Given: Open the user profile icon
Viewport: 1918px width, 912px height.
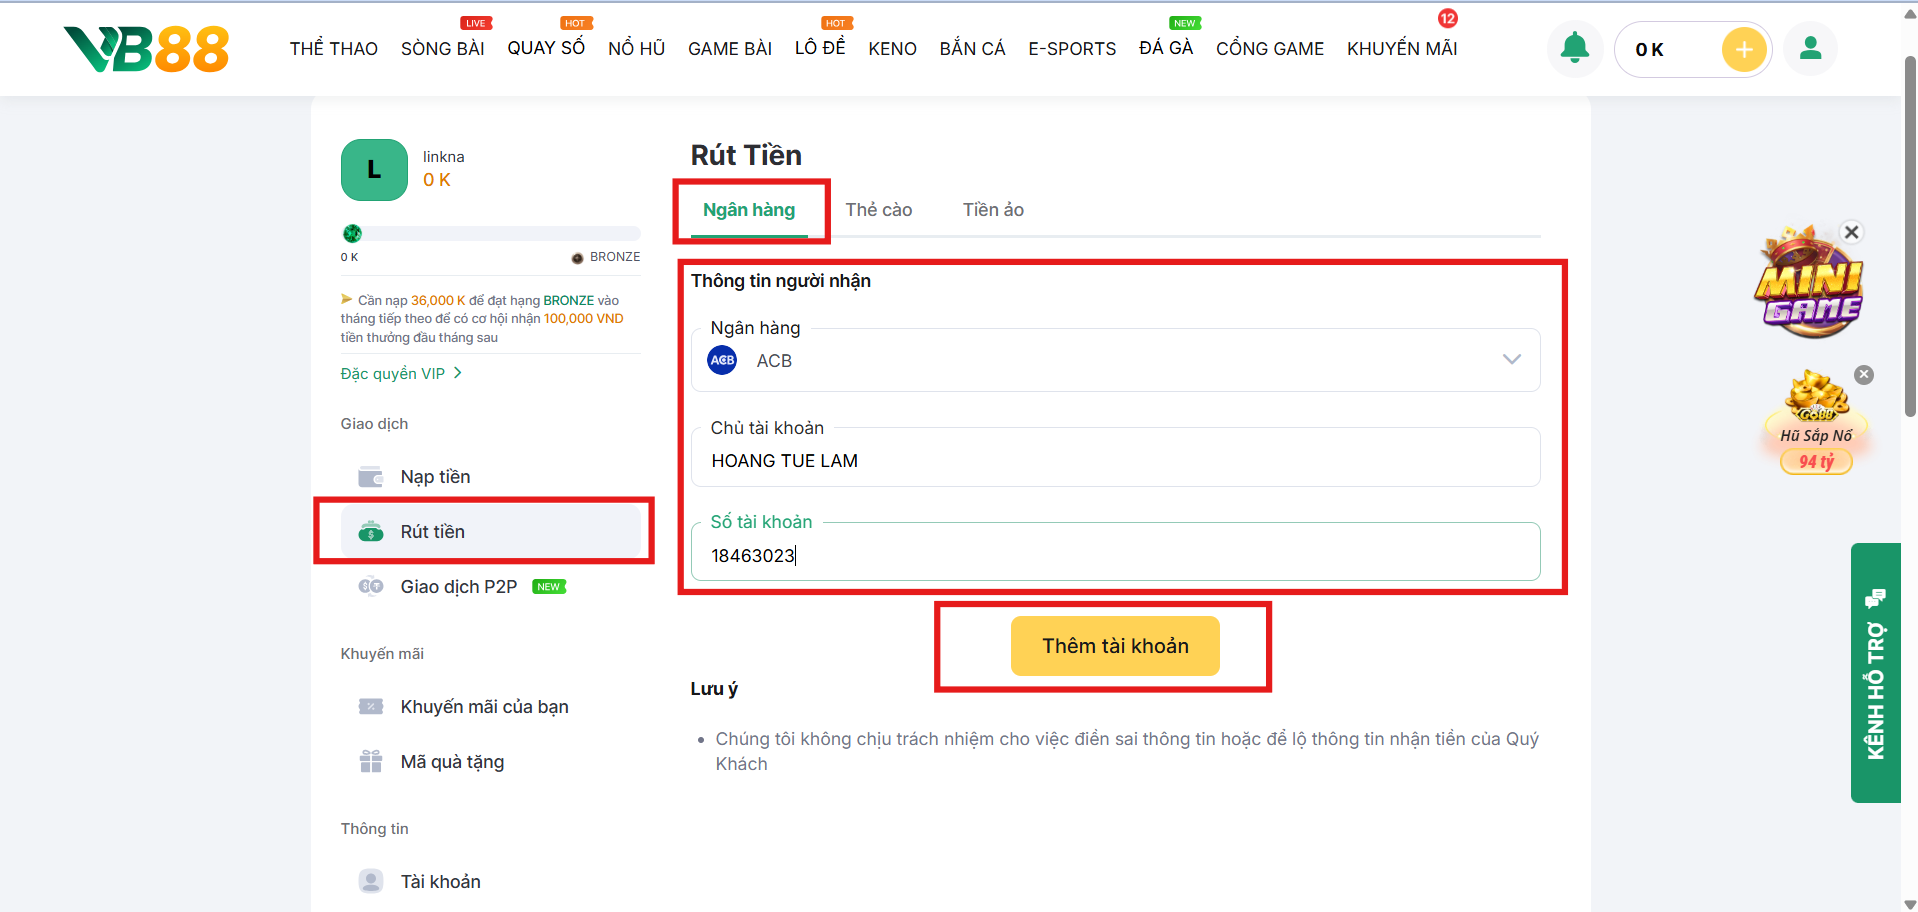Looking at the screenshot, I should point(1810,49).
